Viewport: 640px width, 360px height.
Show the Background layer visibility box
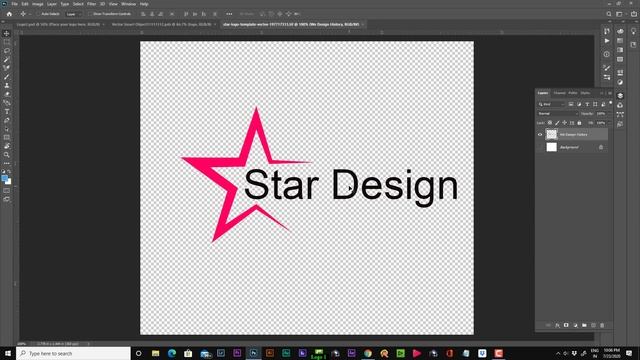tap(540, 147)
